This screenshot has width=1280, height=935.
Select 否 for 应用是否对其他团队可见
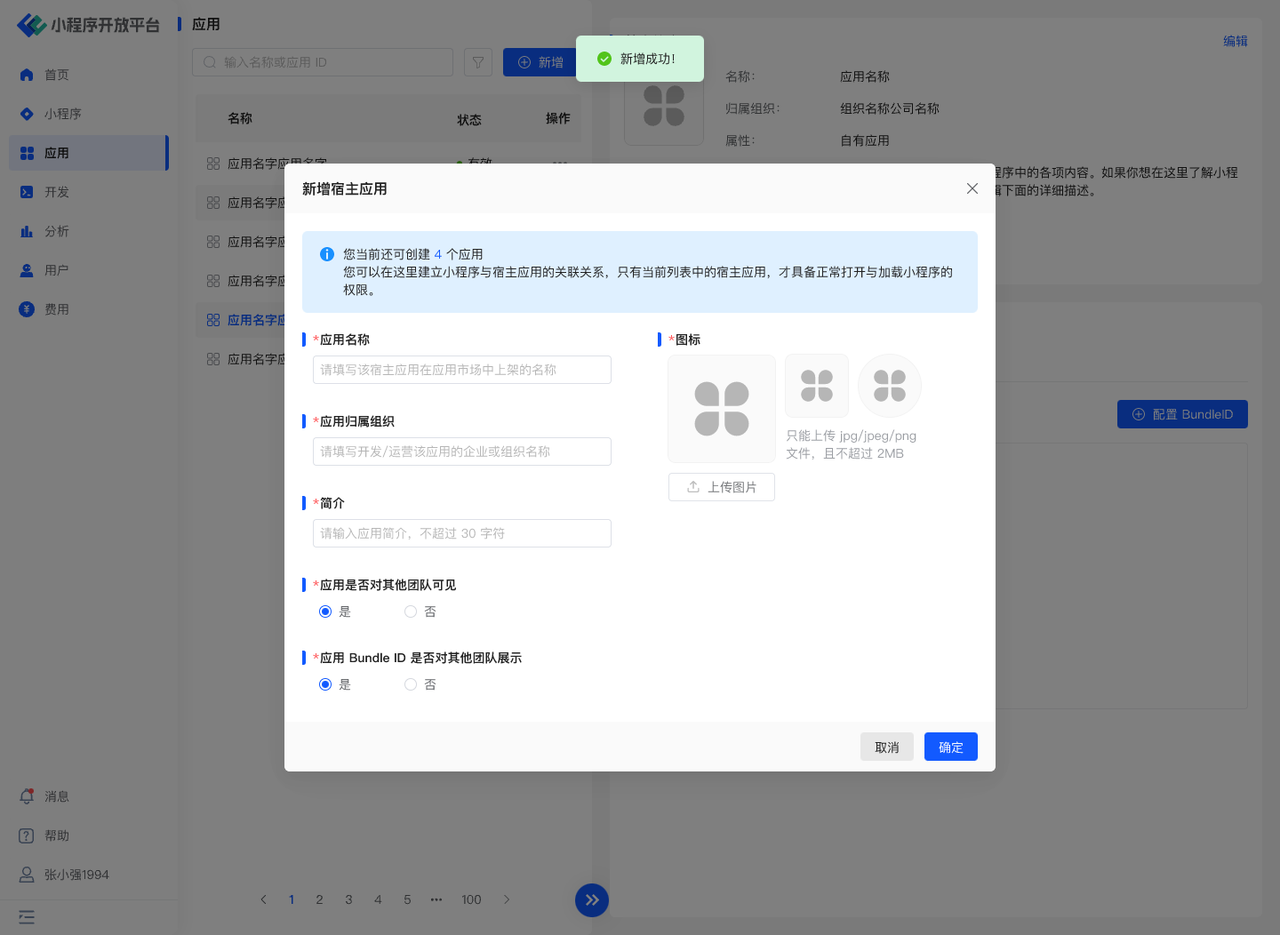point(411,611)
